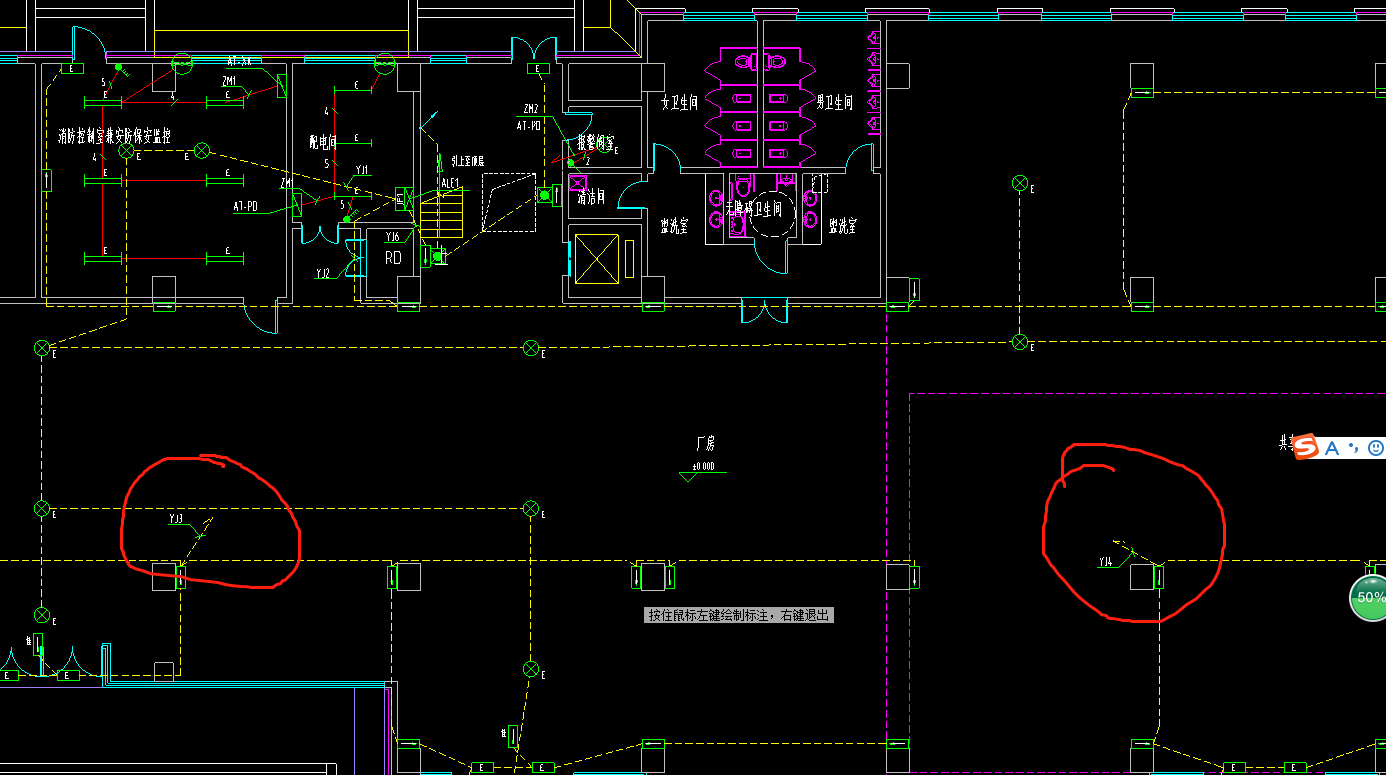Image resolution: width=1386 pixels, height=775 pixels.
Task: Select the ZM2 circuit label
Action: tap(531, 109)
